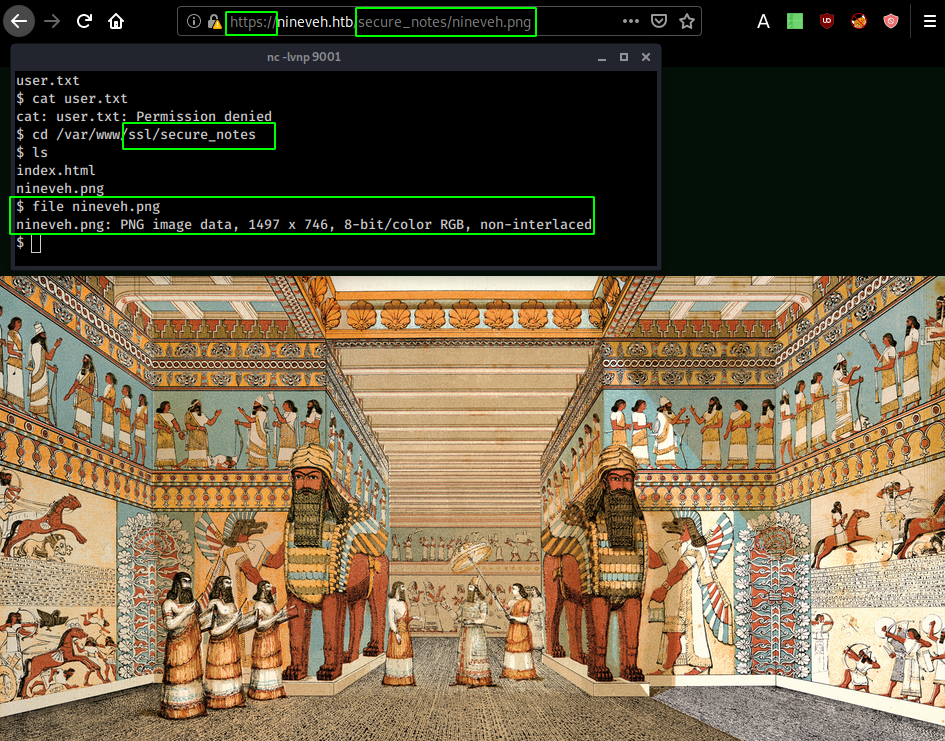The image size is (945, 741).
Task: Reload the current page
Action: pos(84,21)
